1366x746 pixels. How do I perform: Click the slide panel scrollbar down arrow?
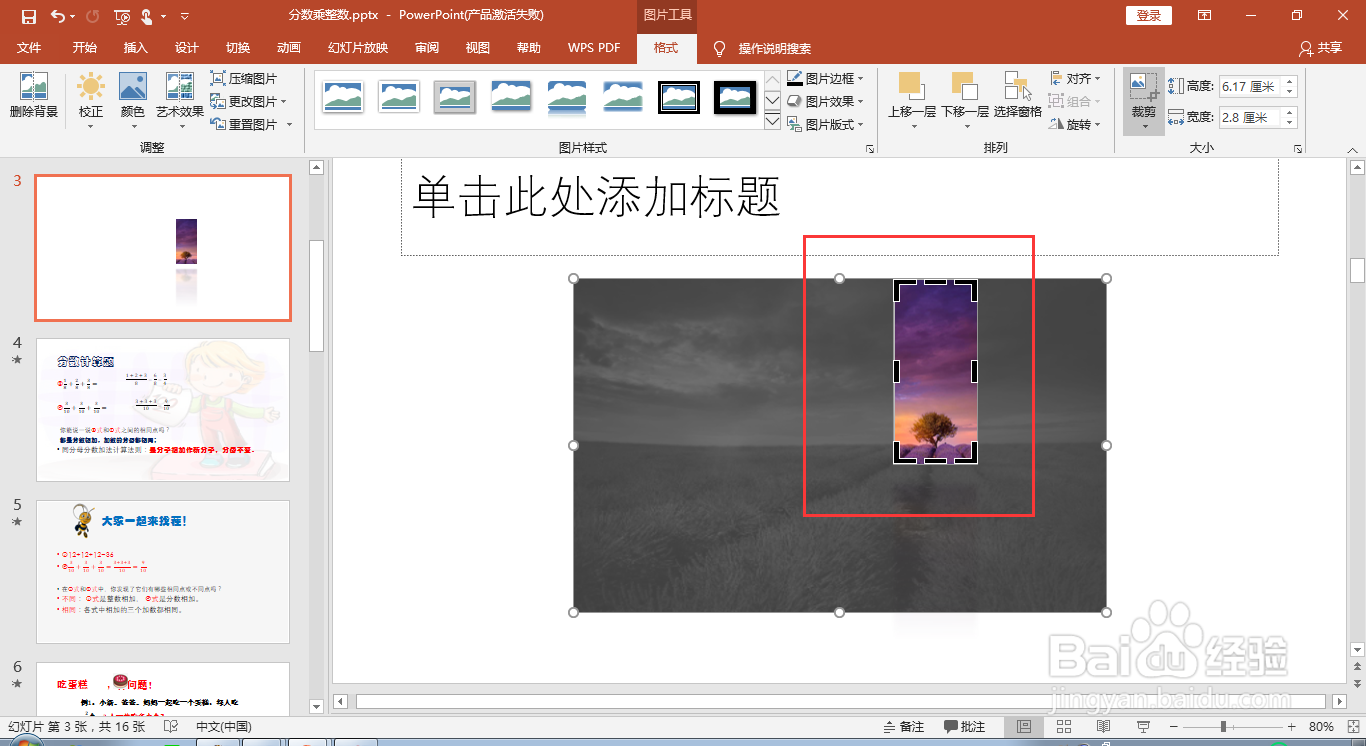click(317, 707)
